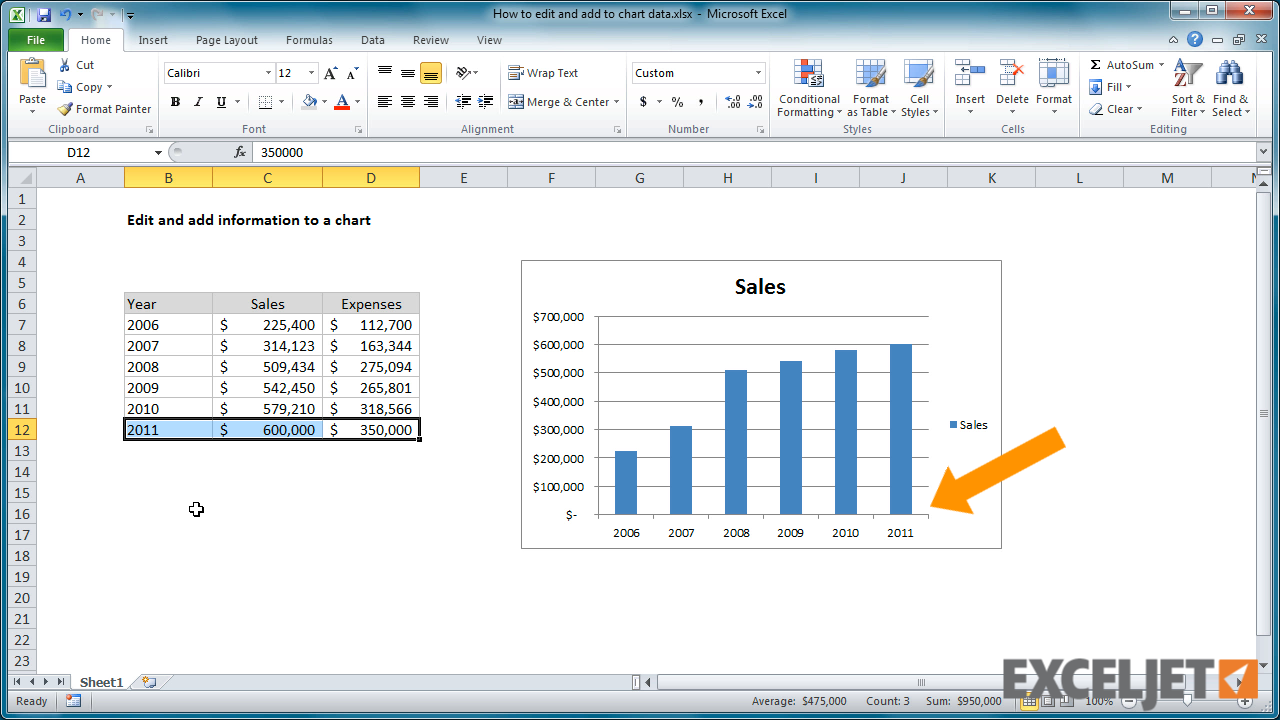Toggle Italic formatting

[198, 102]
